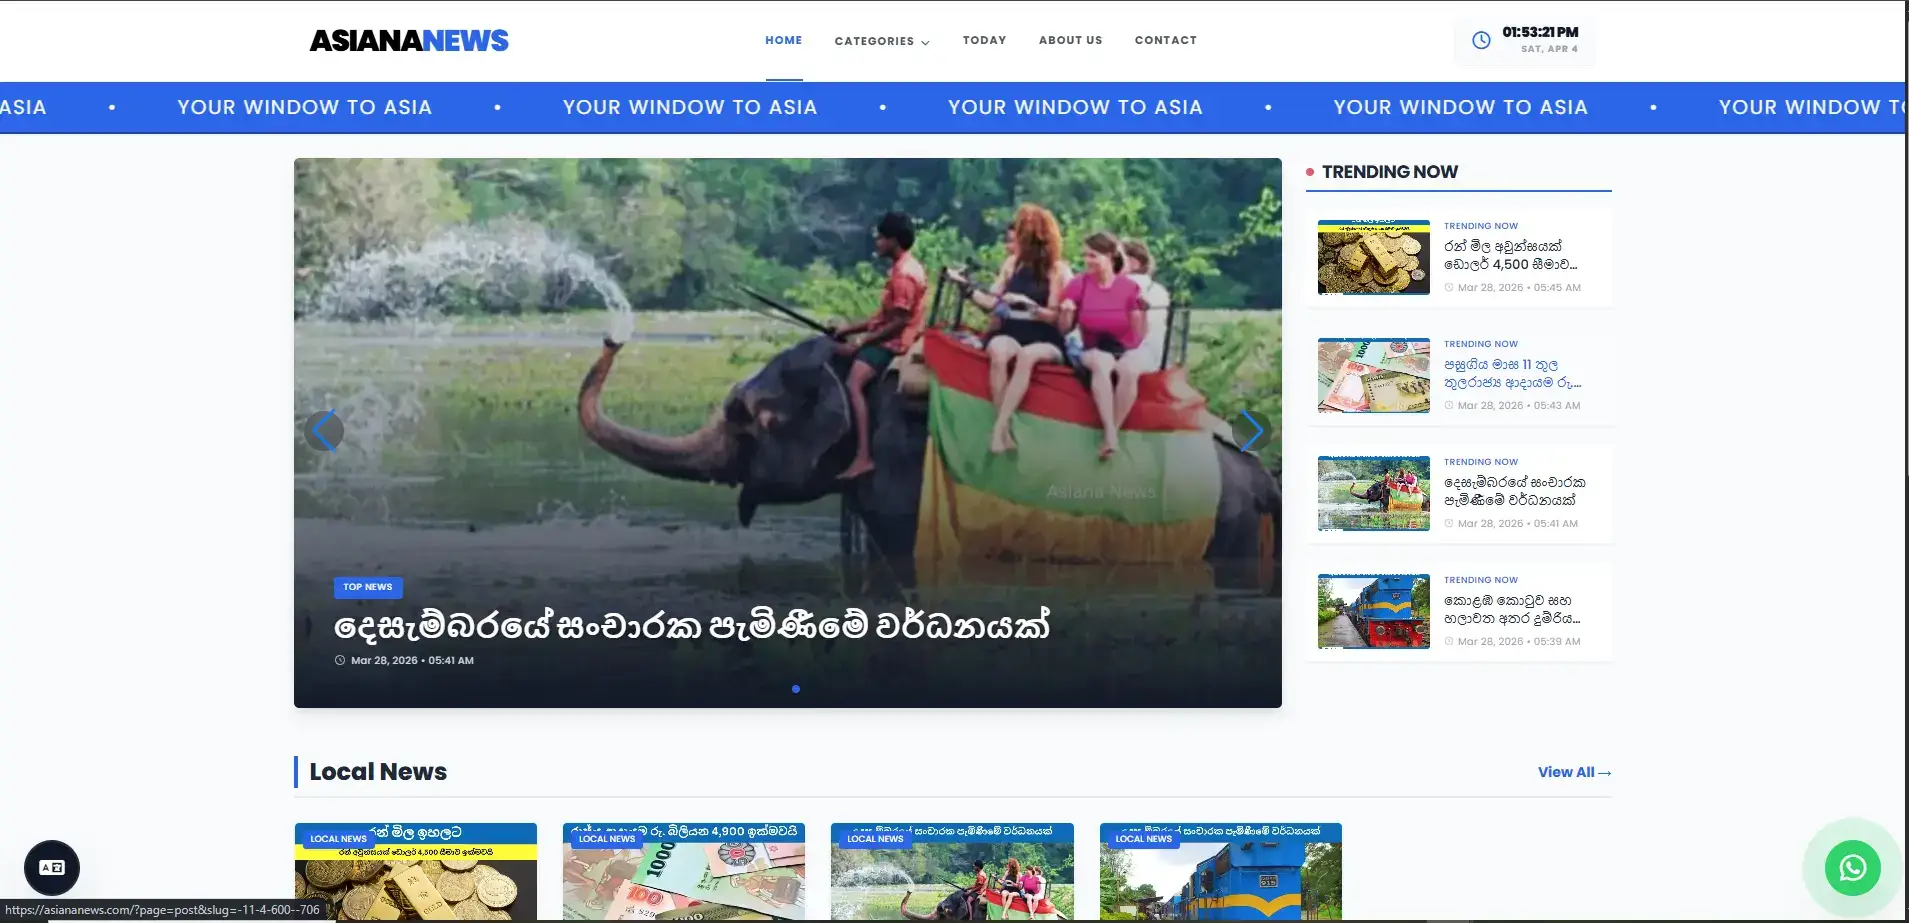Click the ASIANANEWS logo
The width and height of the screenshot is (1909, 923).
pyautogui.click(x=409, y=40)
